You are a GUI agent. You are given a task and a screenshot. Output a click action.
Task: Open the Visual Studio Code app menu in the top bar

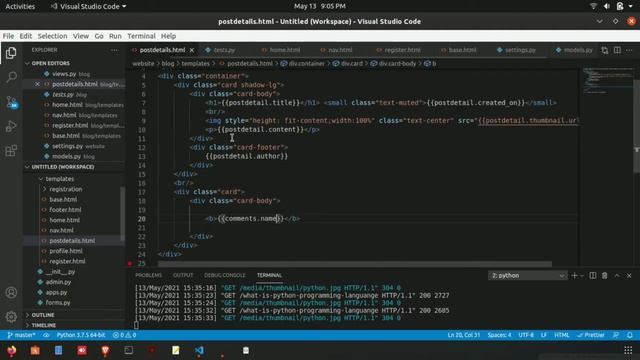point(88,6)
